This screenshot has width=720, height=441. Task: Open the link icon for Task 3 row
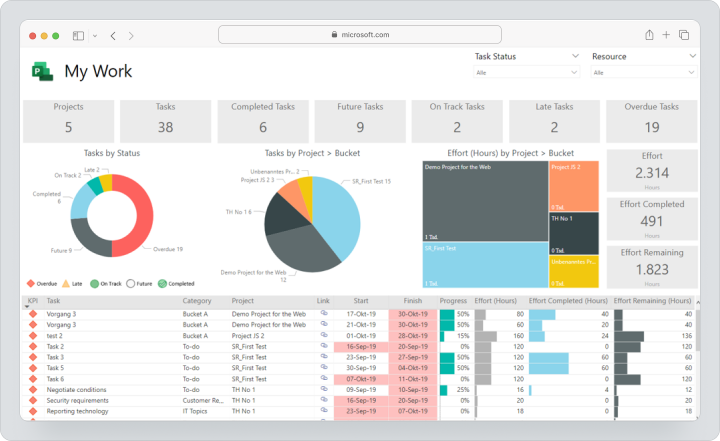(x=324, y=357)
